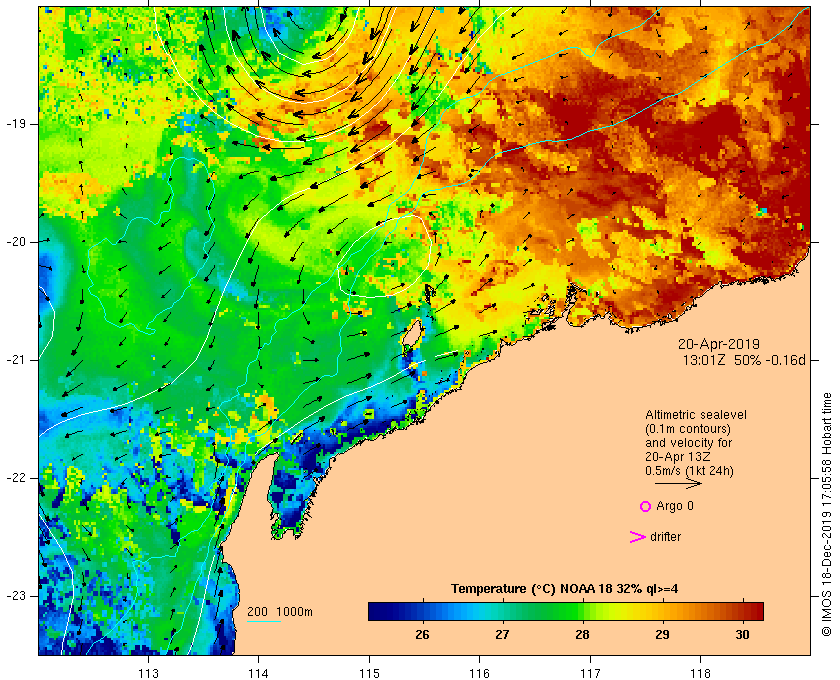The width and height of the screenshot is (840, 680).
Task: Click the colorbar tick label 29
Action: (662, 635)
